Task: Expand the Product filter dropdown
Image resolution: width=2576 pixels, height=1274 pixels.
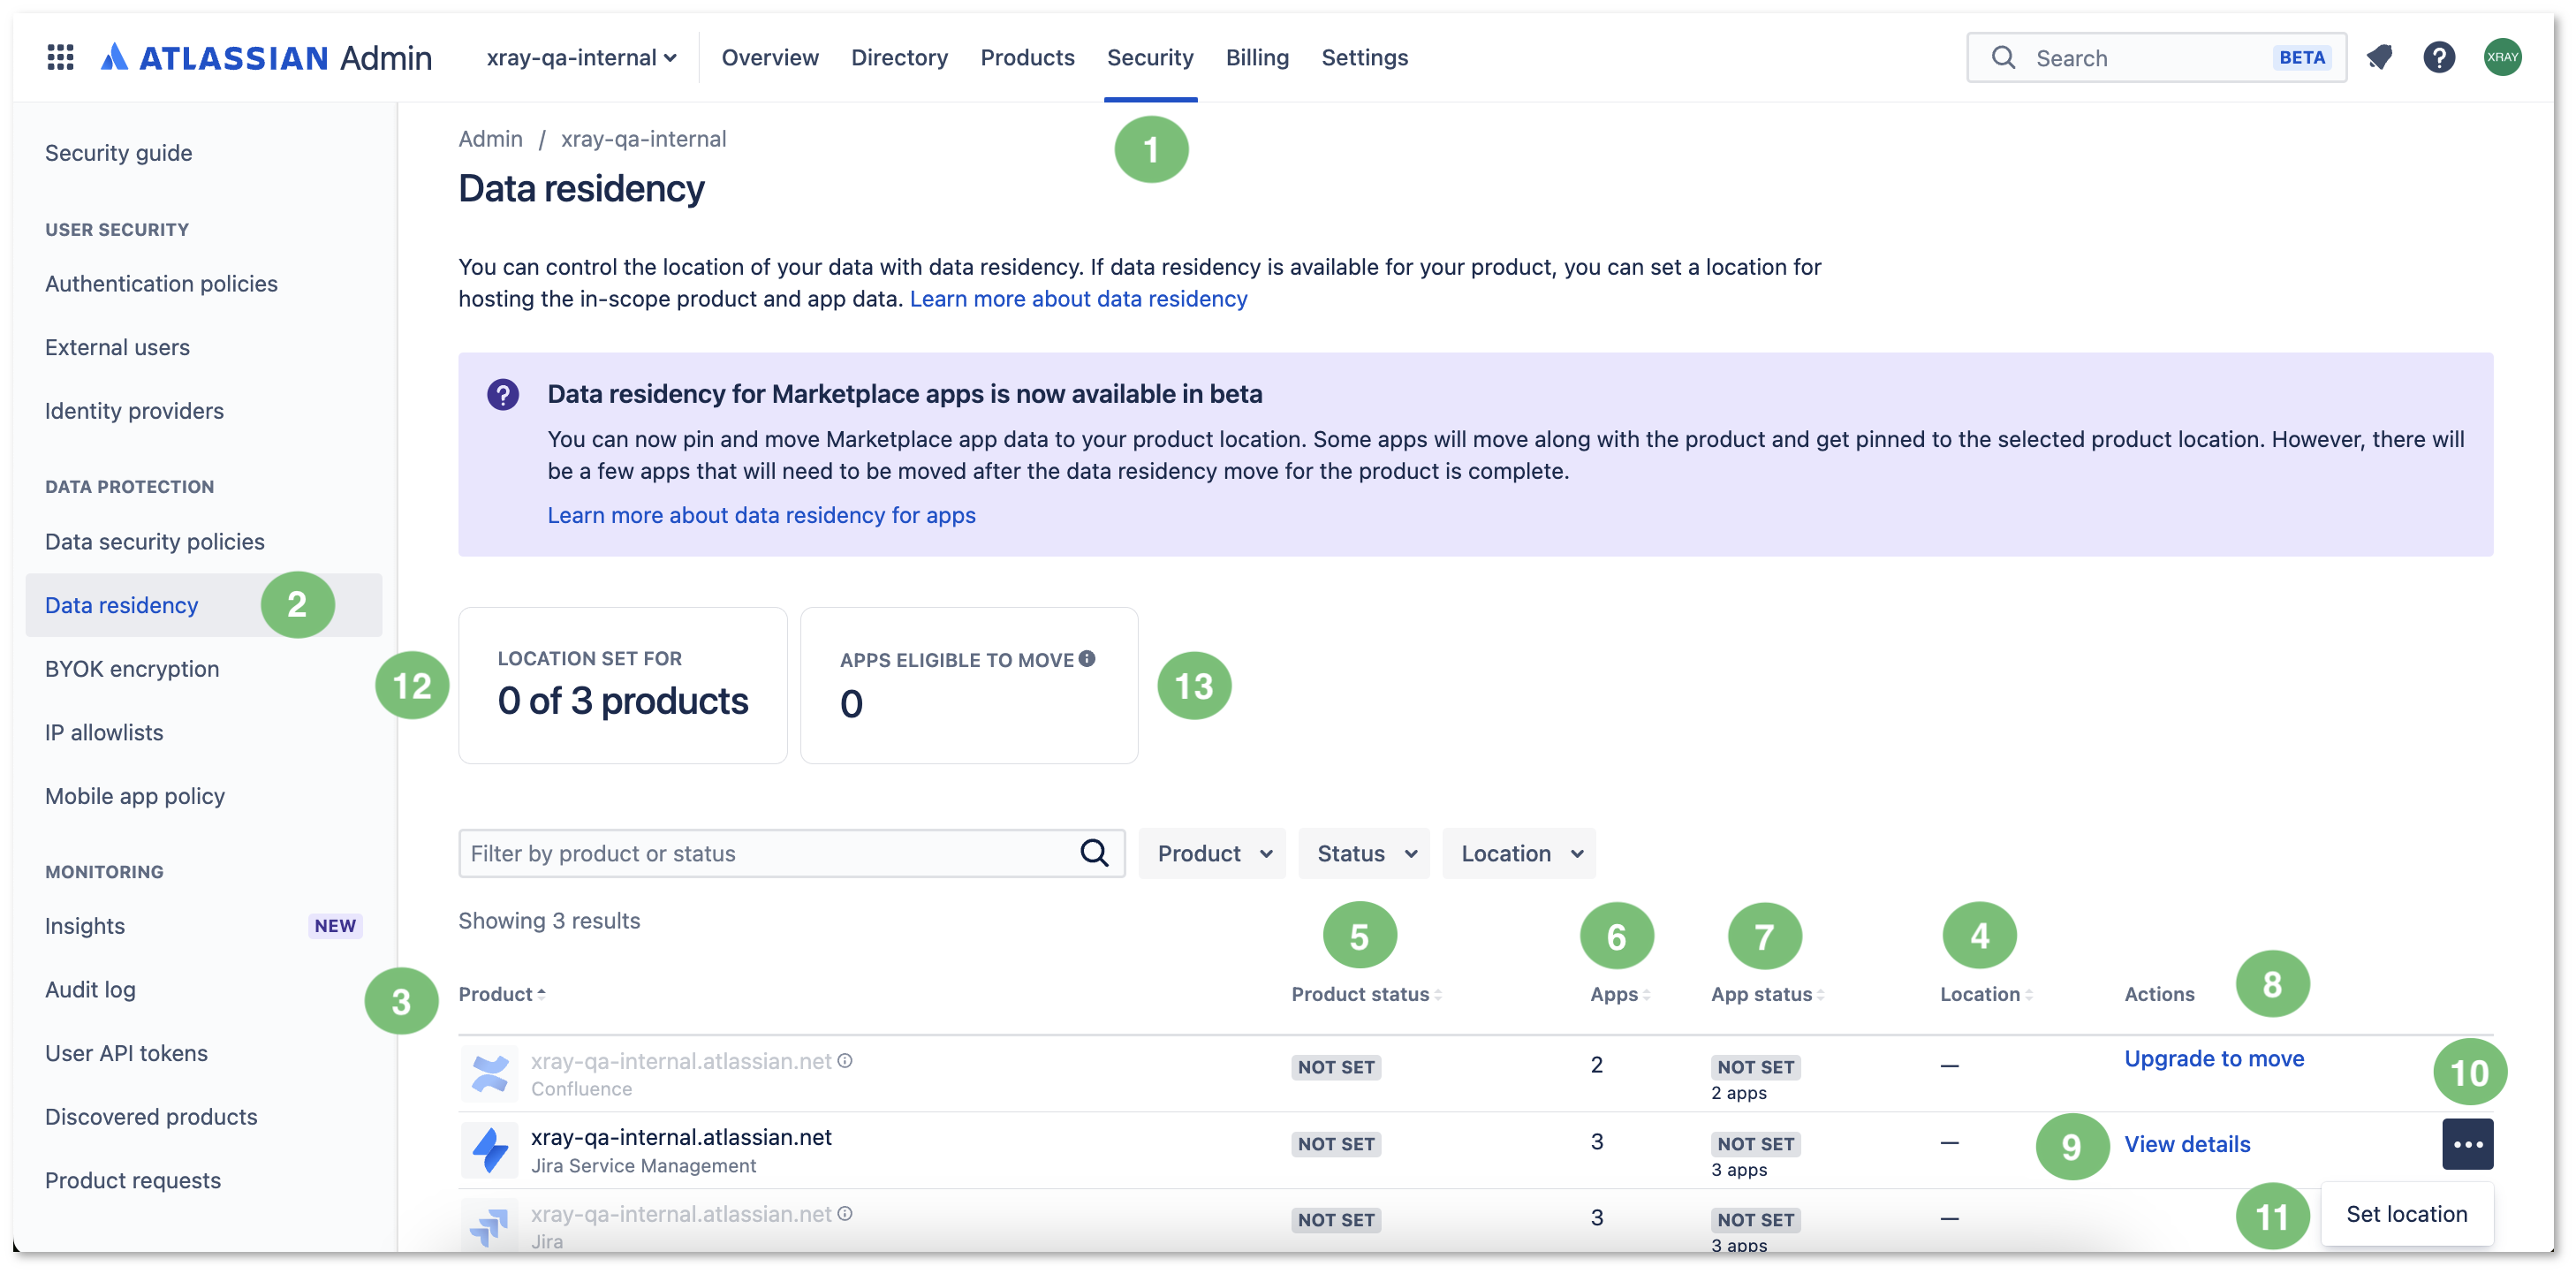Action: [x=1213, y=853]
